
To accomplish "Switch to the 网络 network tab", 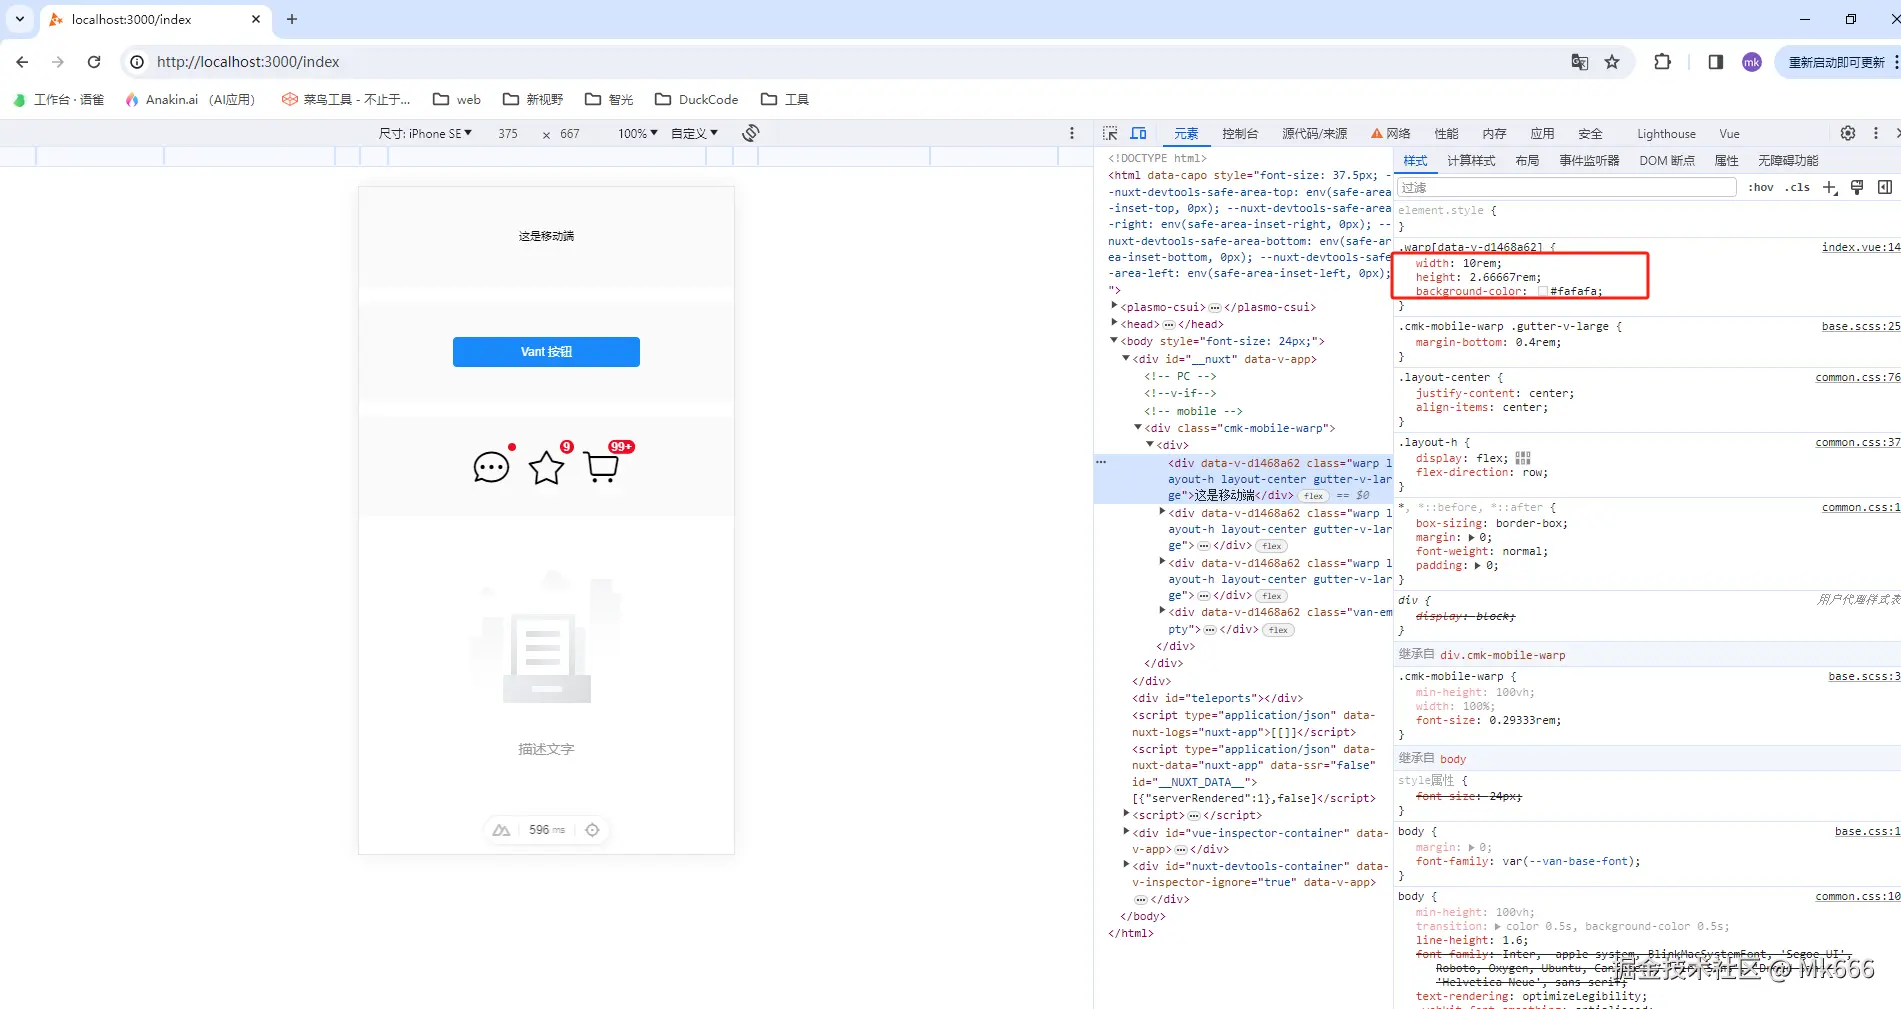I will tap(1391, 133).
